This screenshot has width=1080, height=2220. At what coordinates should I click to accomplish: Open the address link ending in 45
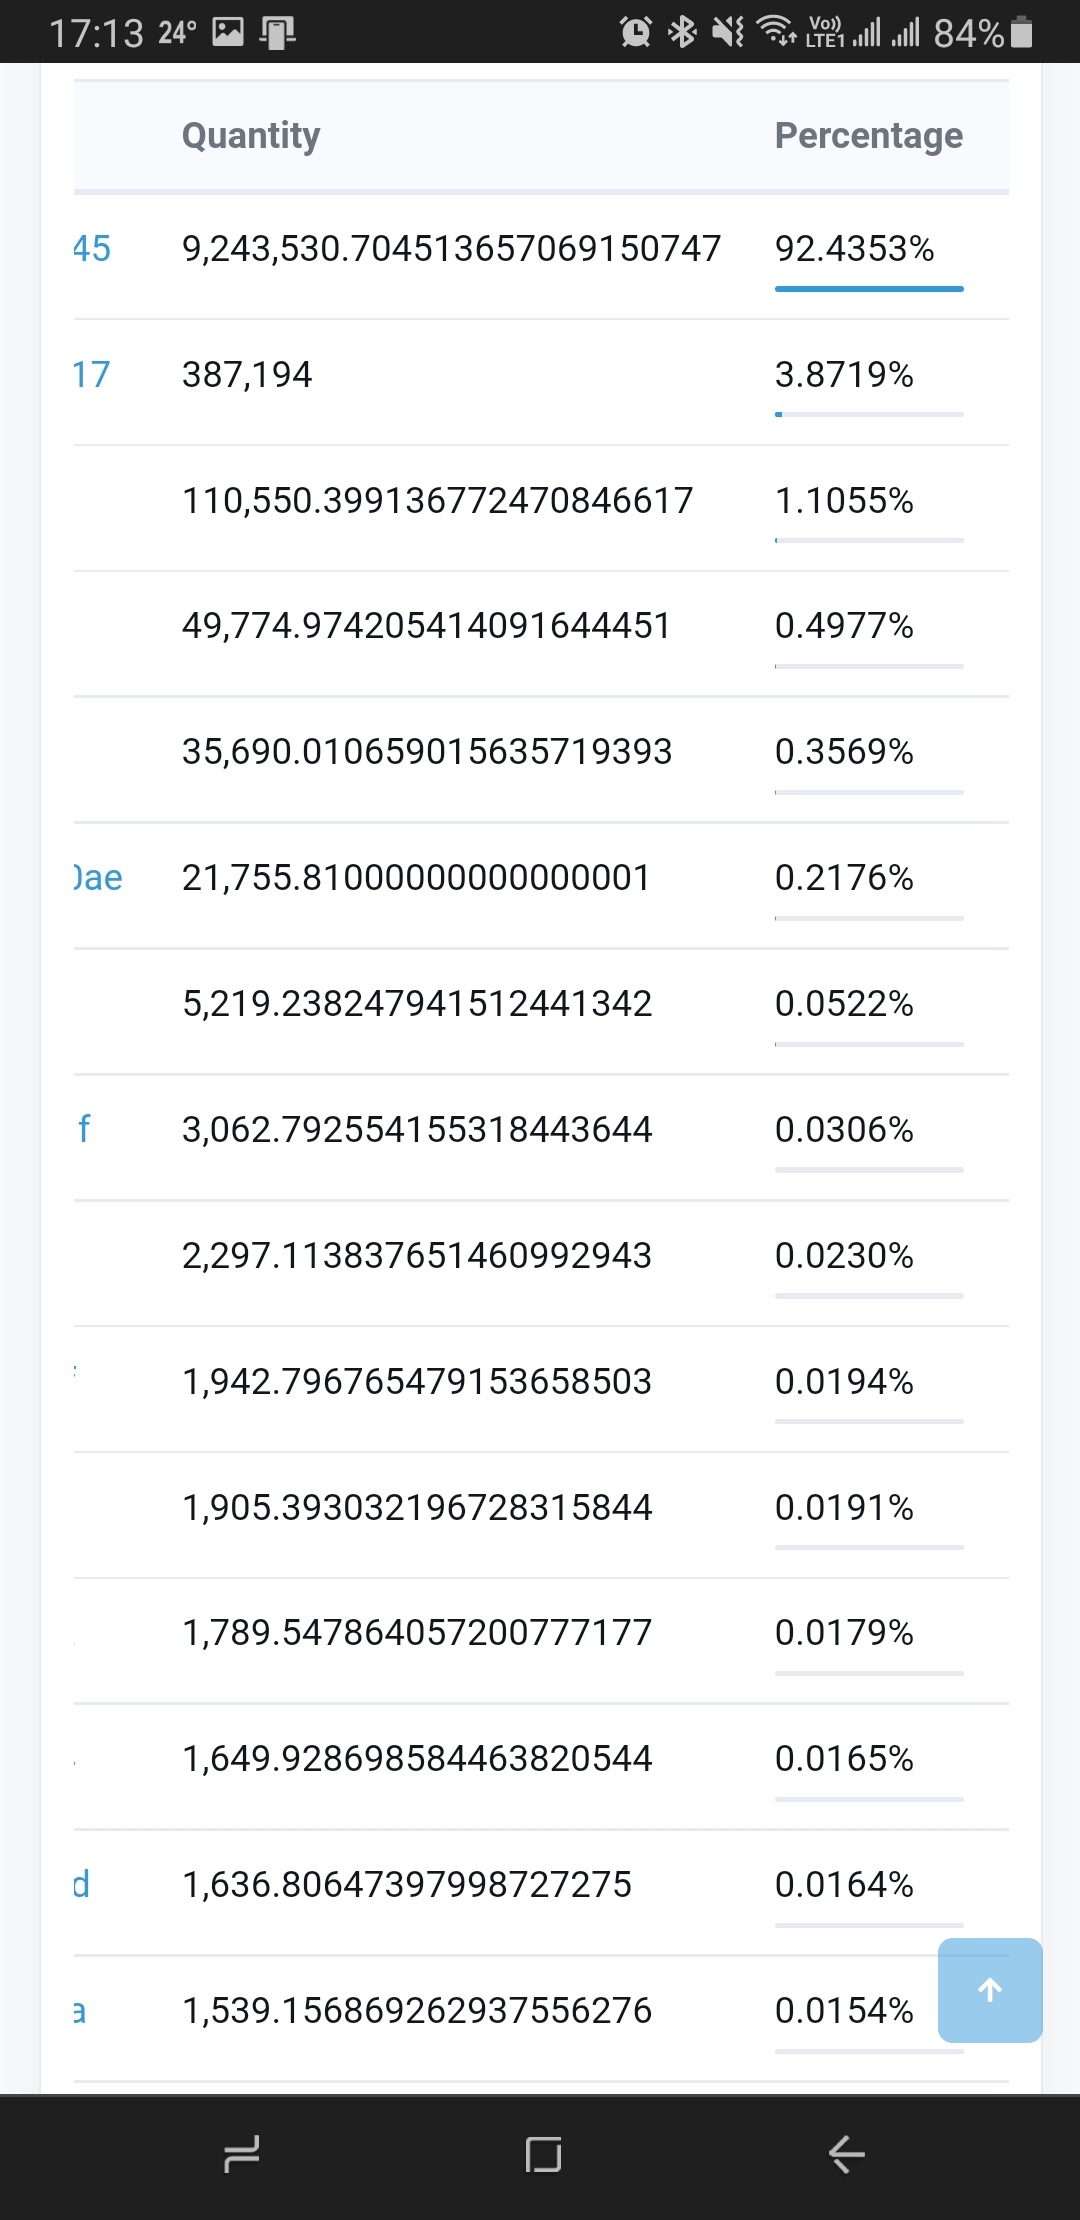(x=92, y=248)
